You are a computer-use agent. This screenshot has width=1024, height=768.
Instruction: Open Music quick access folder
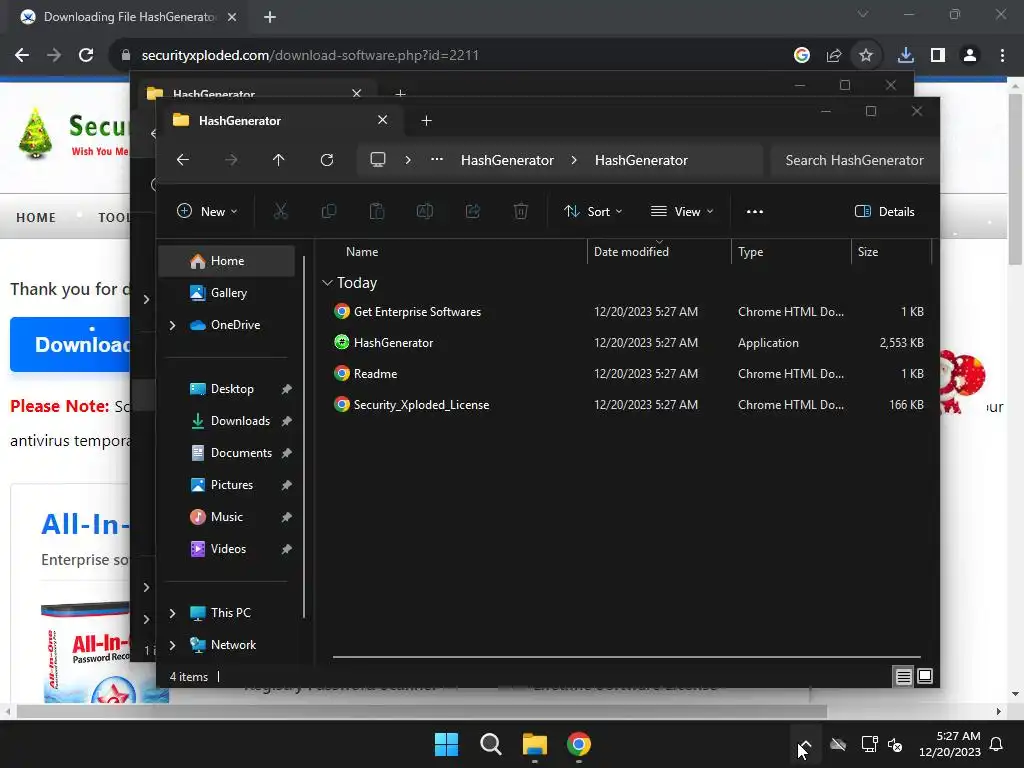[227, 517]
